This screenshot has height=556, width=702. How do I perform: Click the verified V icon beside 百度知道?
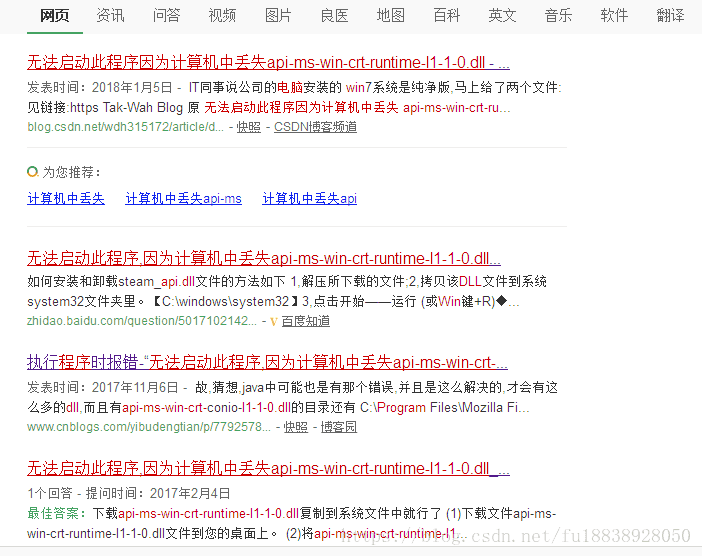click(x=274, y=321)
